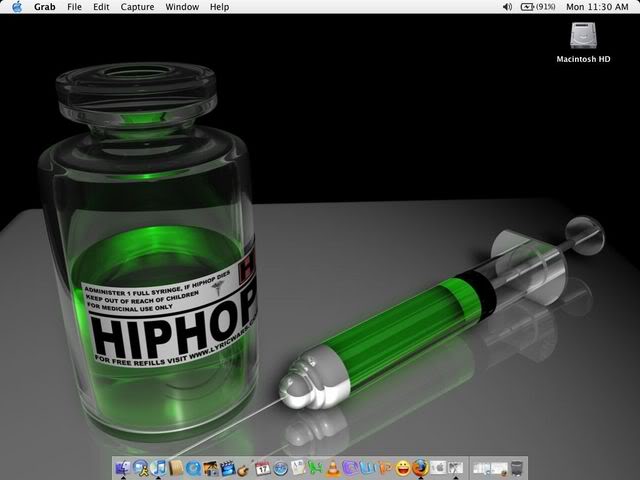Click the clock reading Mon 11:30 AM
Viewport: 640px width, 480px height.
point(597,7)
